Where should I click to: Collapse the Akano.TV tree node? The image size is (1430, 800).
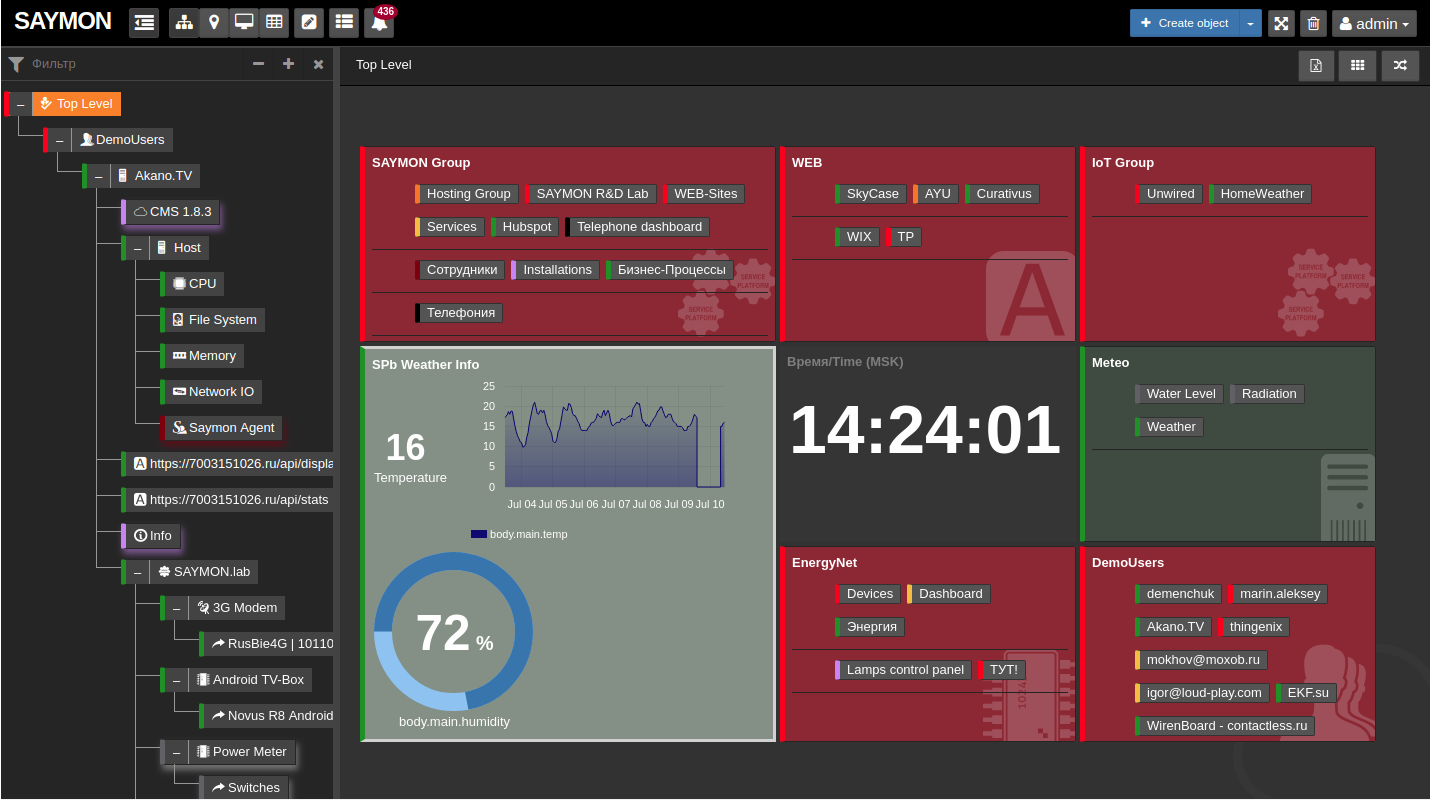(99, 176)
